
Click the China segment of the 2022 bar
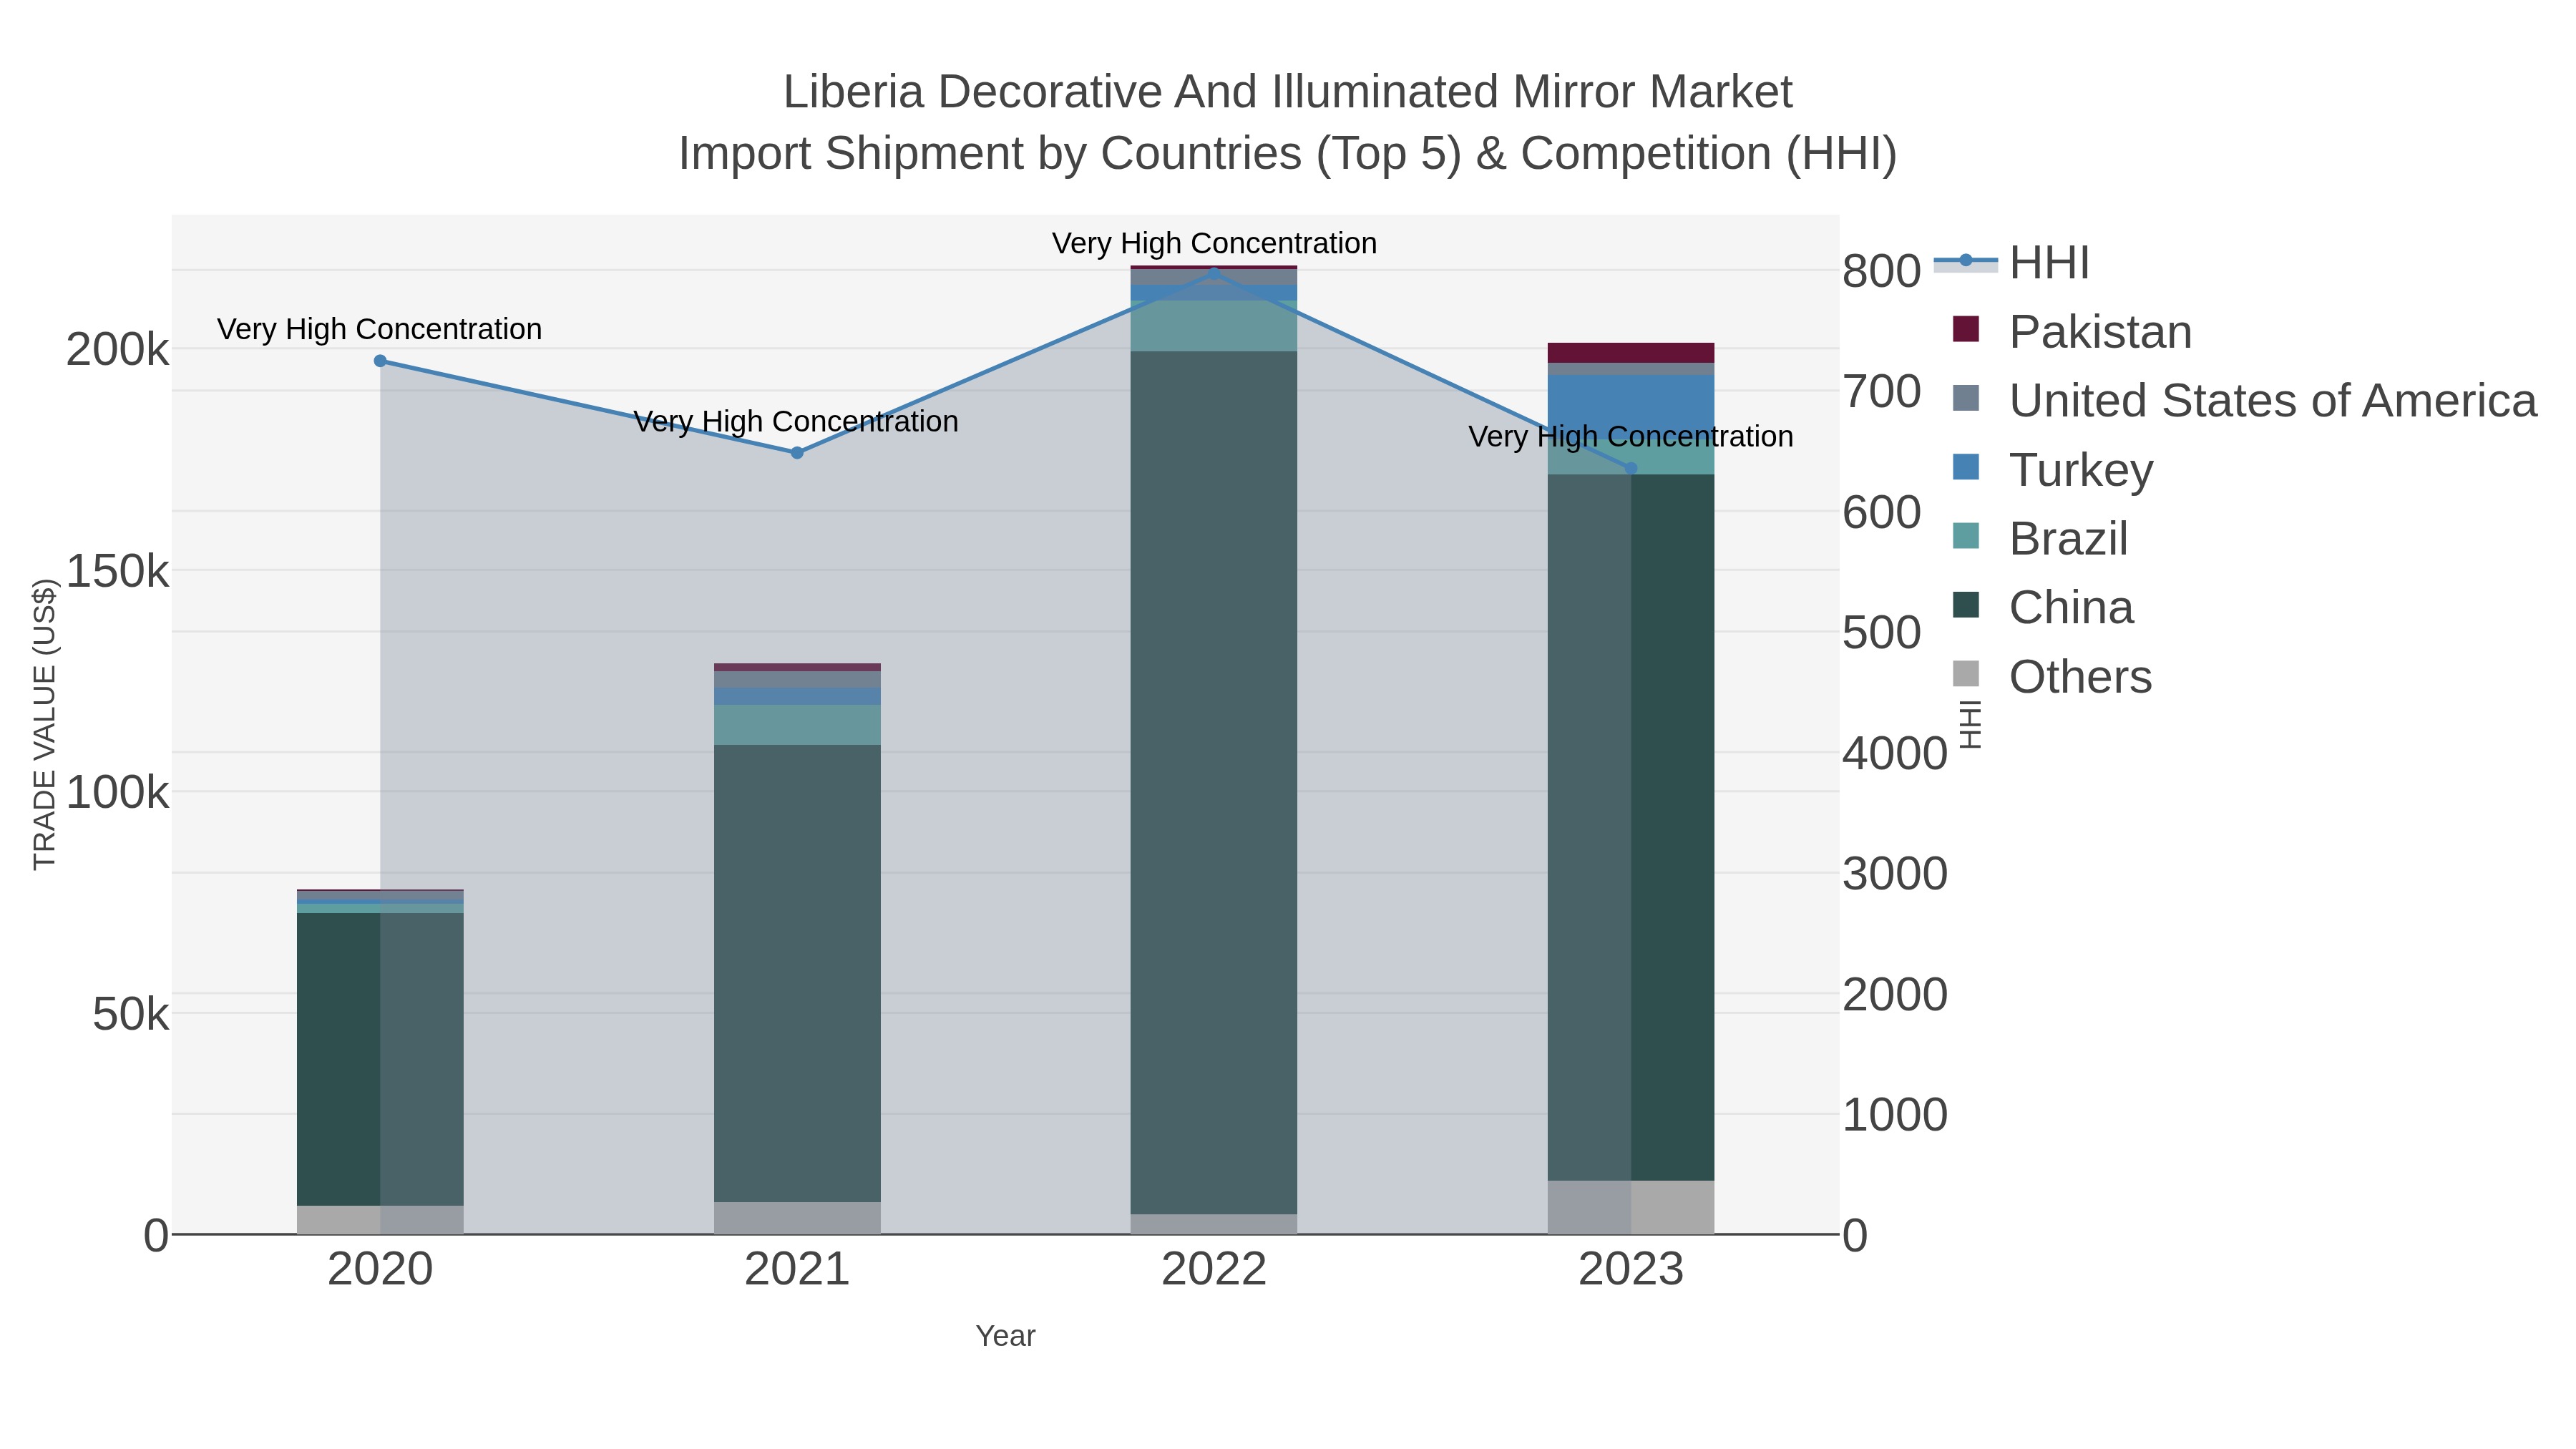click(x=1214, y=783)
